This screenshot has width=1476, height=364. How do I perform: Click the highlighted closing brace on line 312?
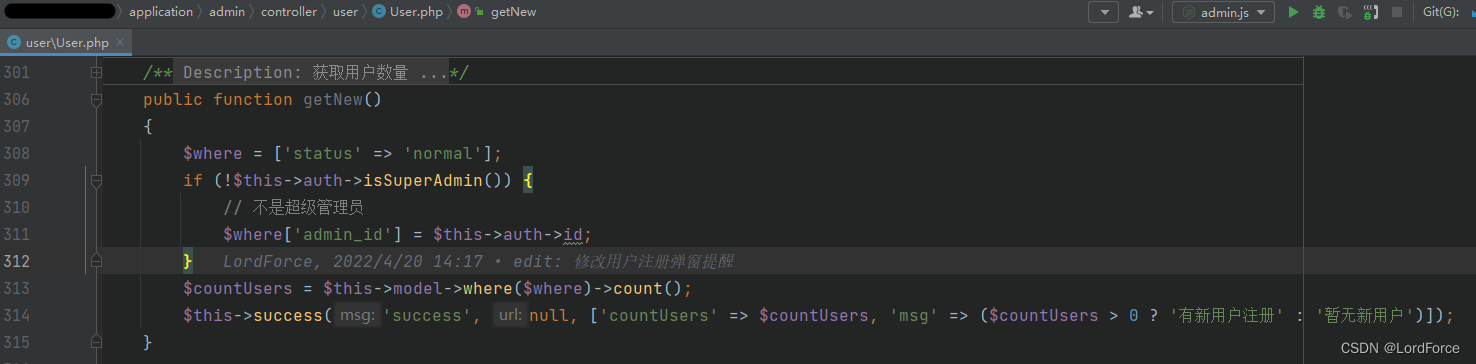(187, 261)
